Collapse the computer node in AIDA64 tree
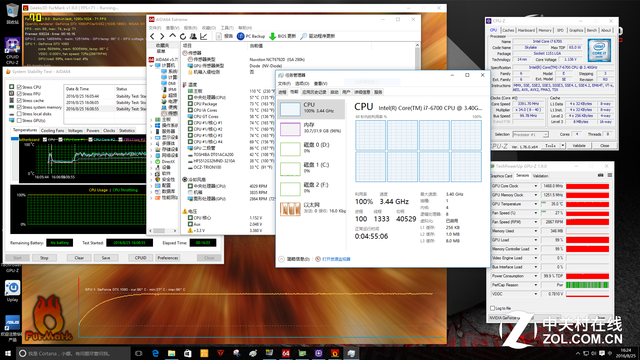 click(152, 65)
